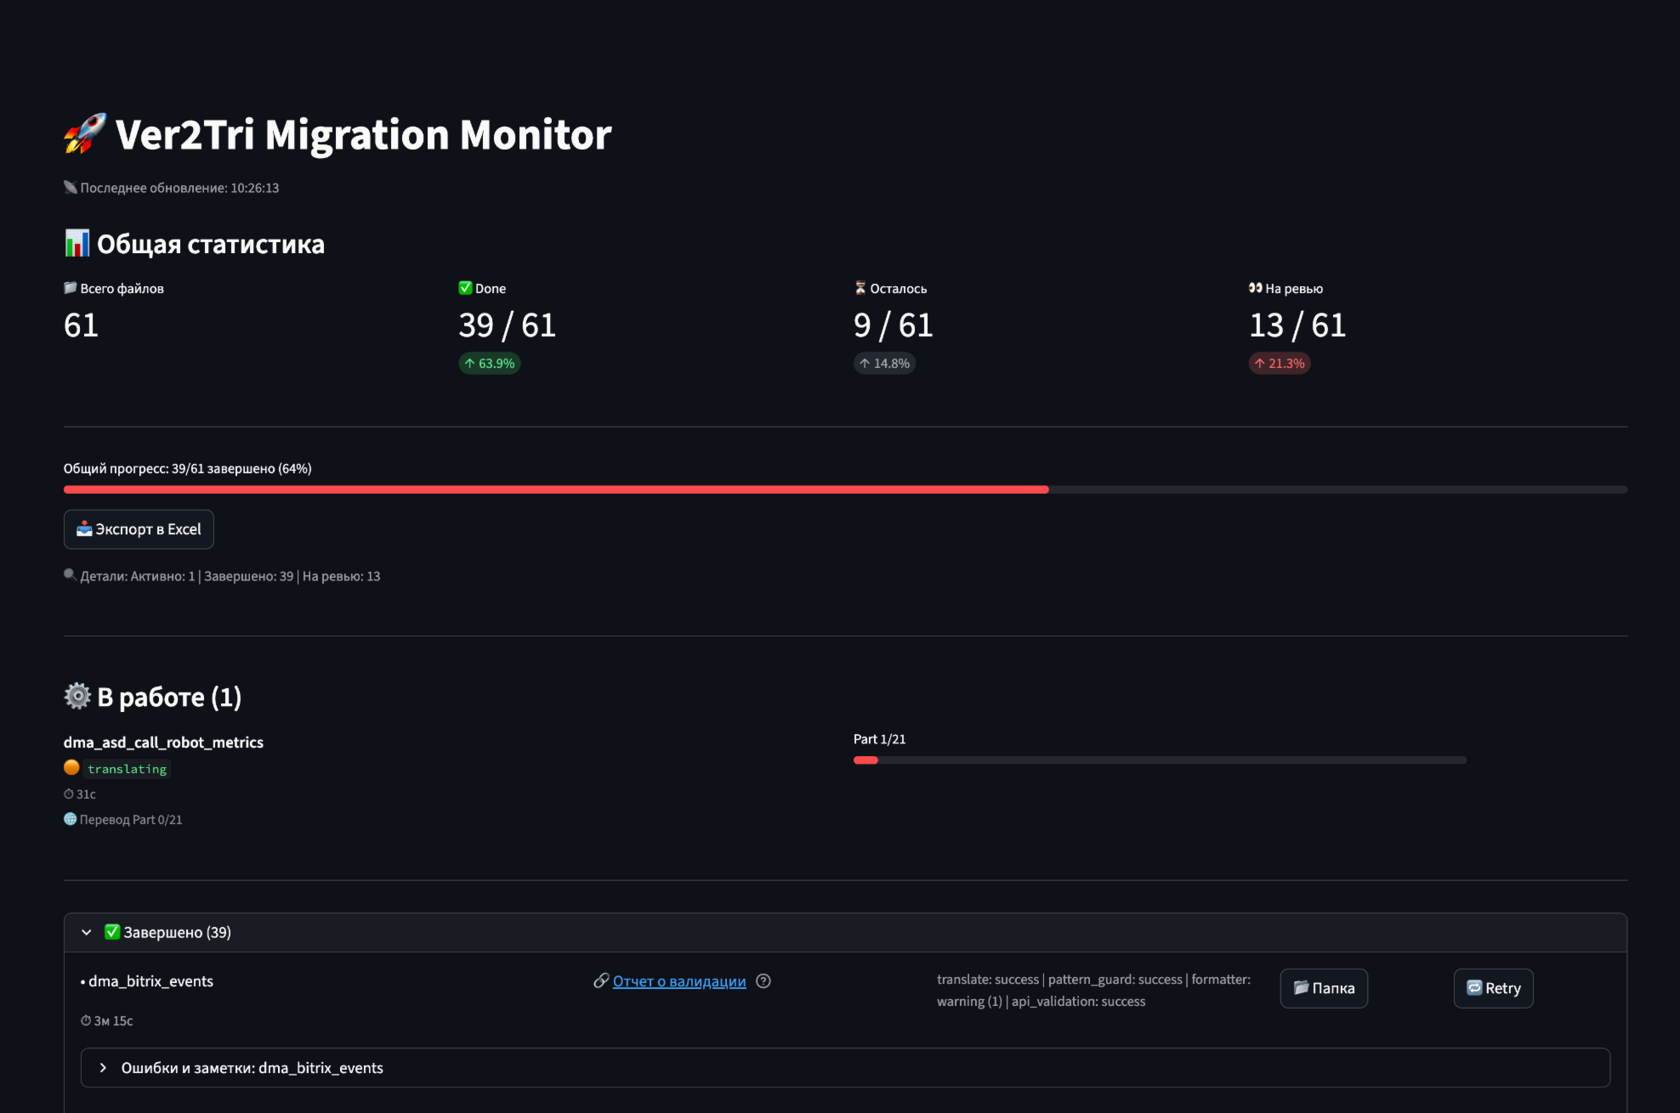
Task: Click the rocket icon beside the title
Action: pos(85,134)
